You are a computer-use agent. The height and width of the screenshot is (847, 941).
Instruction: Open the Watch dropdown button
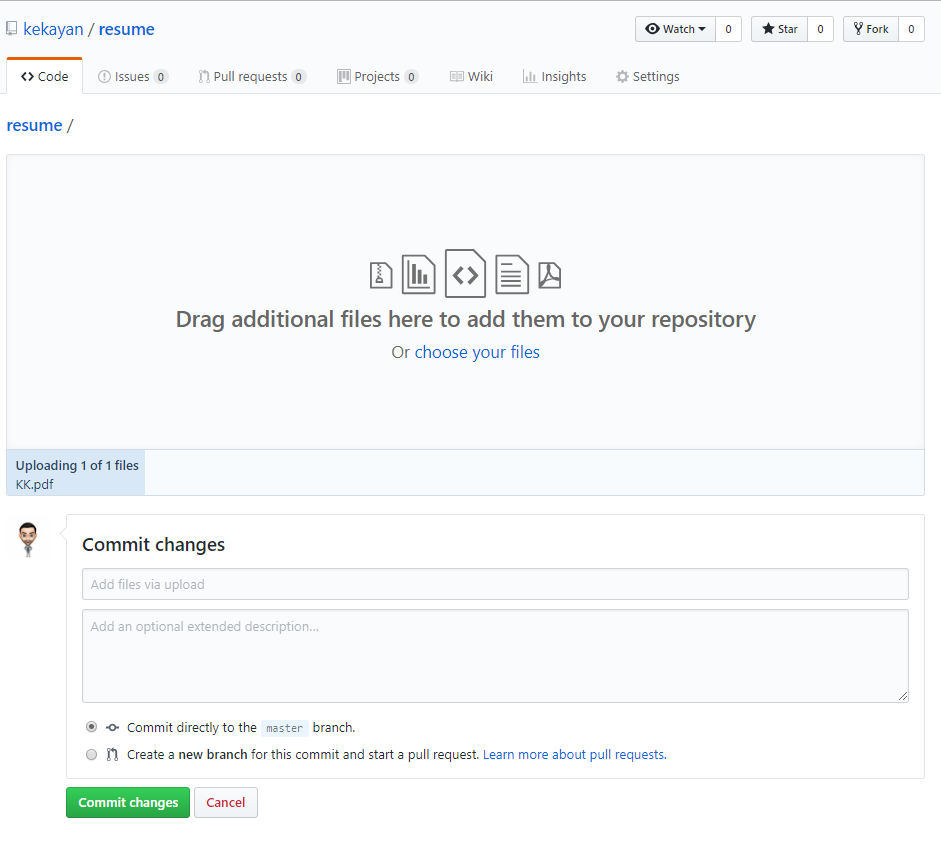(x=675, y=29)
